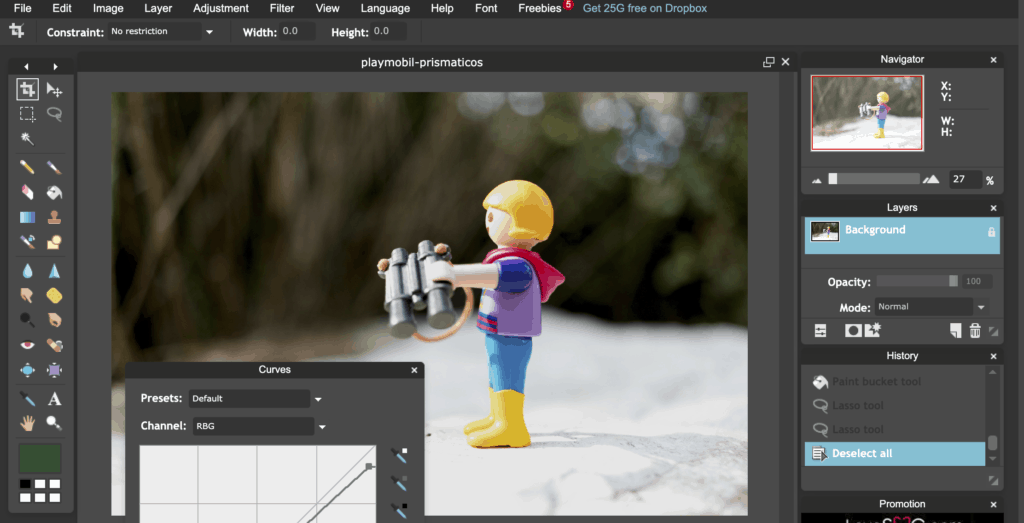This screenshot has height=523, width=1024.
Task: Select the Burn tool
Action: pyautogui.click(x=54, y=320)
